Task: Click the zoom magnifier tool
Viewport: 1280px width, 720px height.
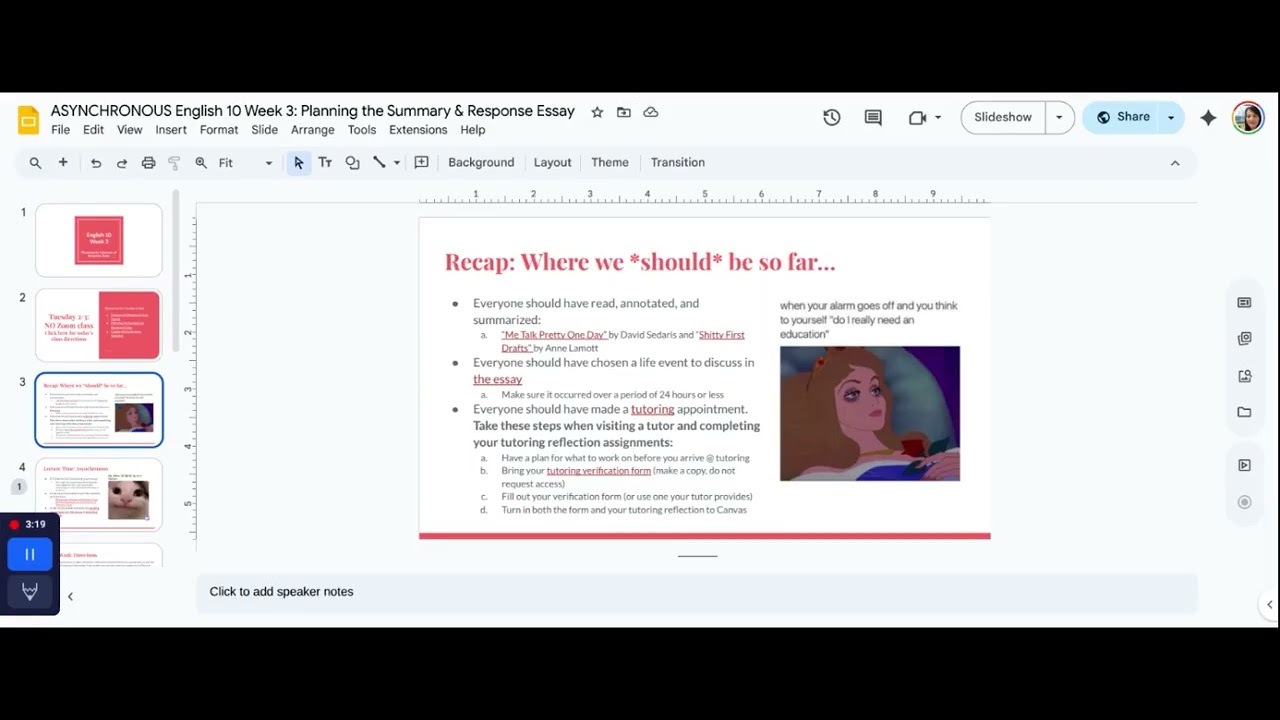Action: (201, 162)
